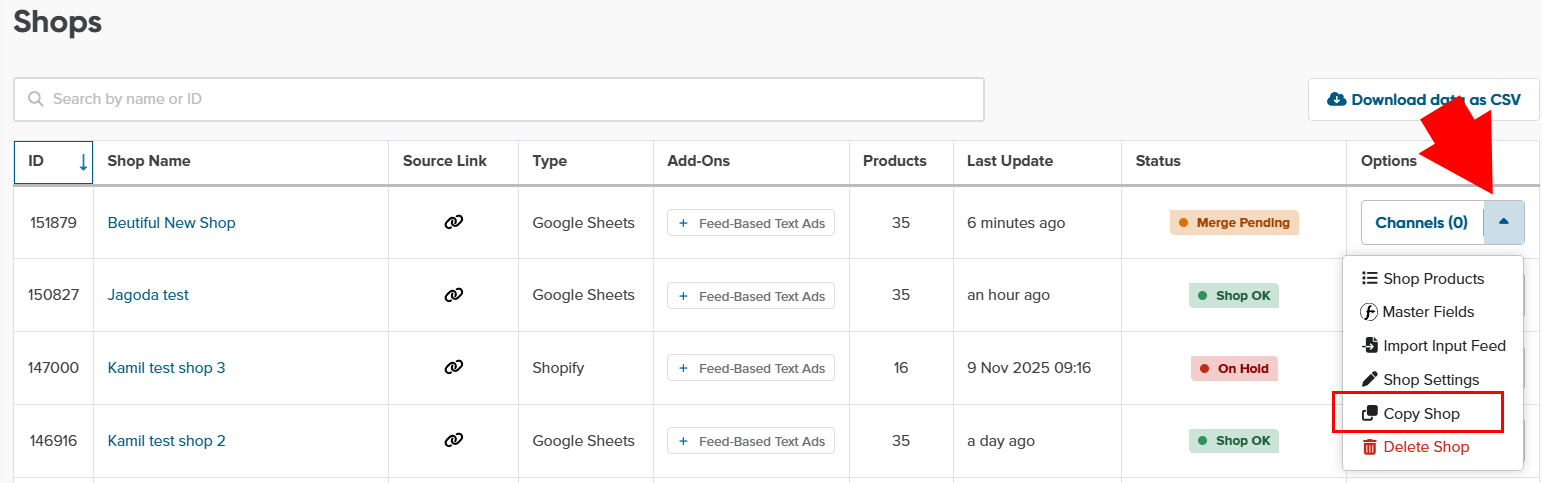The height and width of the screenshot is (483, 1542).
Task: Collapse the Channels dropdown caret
Action: pyautogui.click(x=1504, y=222)
